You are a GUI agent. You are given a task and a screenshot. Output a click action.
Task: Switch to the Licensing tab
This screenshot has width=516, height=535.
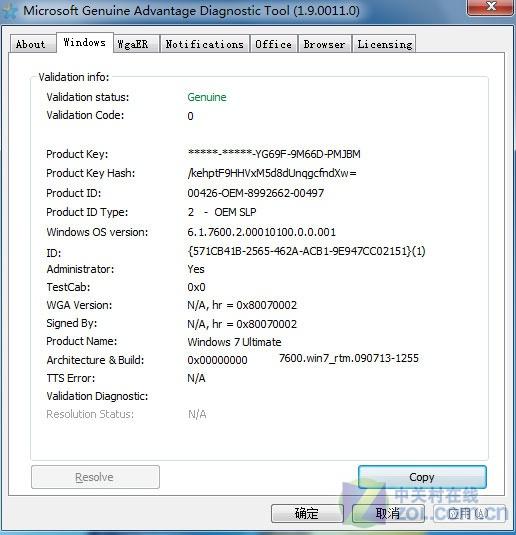tap(384, 44)
